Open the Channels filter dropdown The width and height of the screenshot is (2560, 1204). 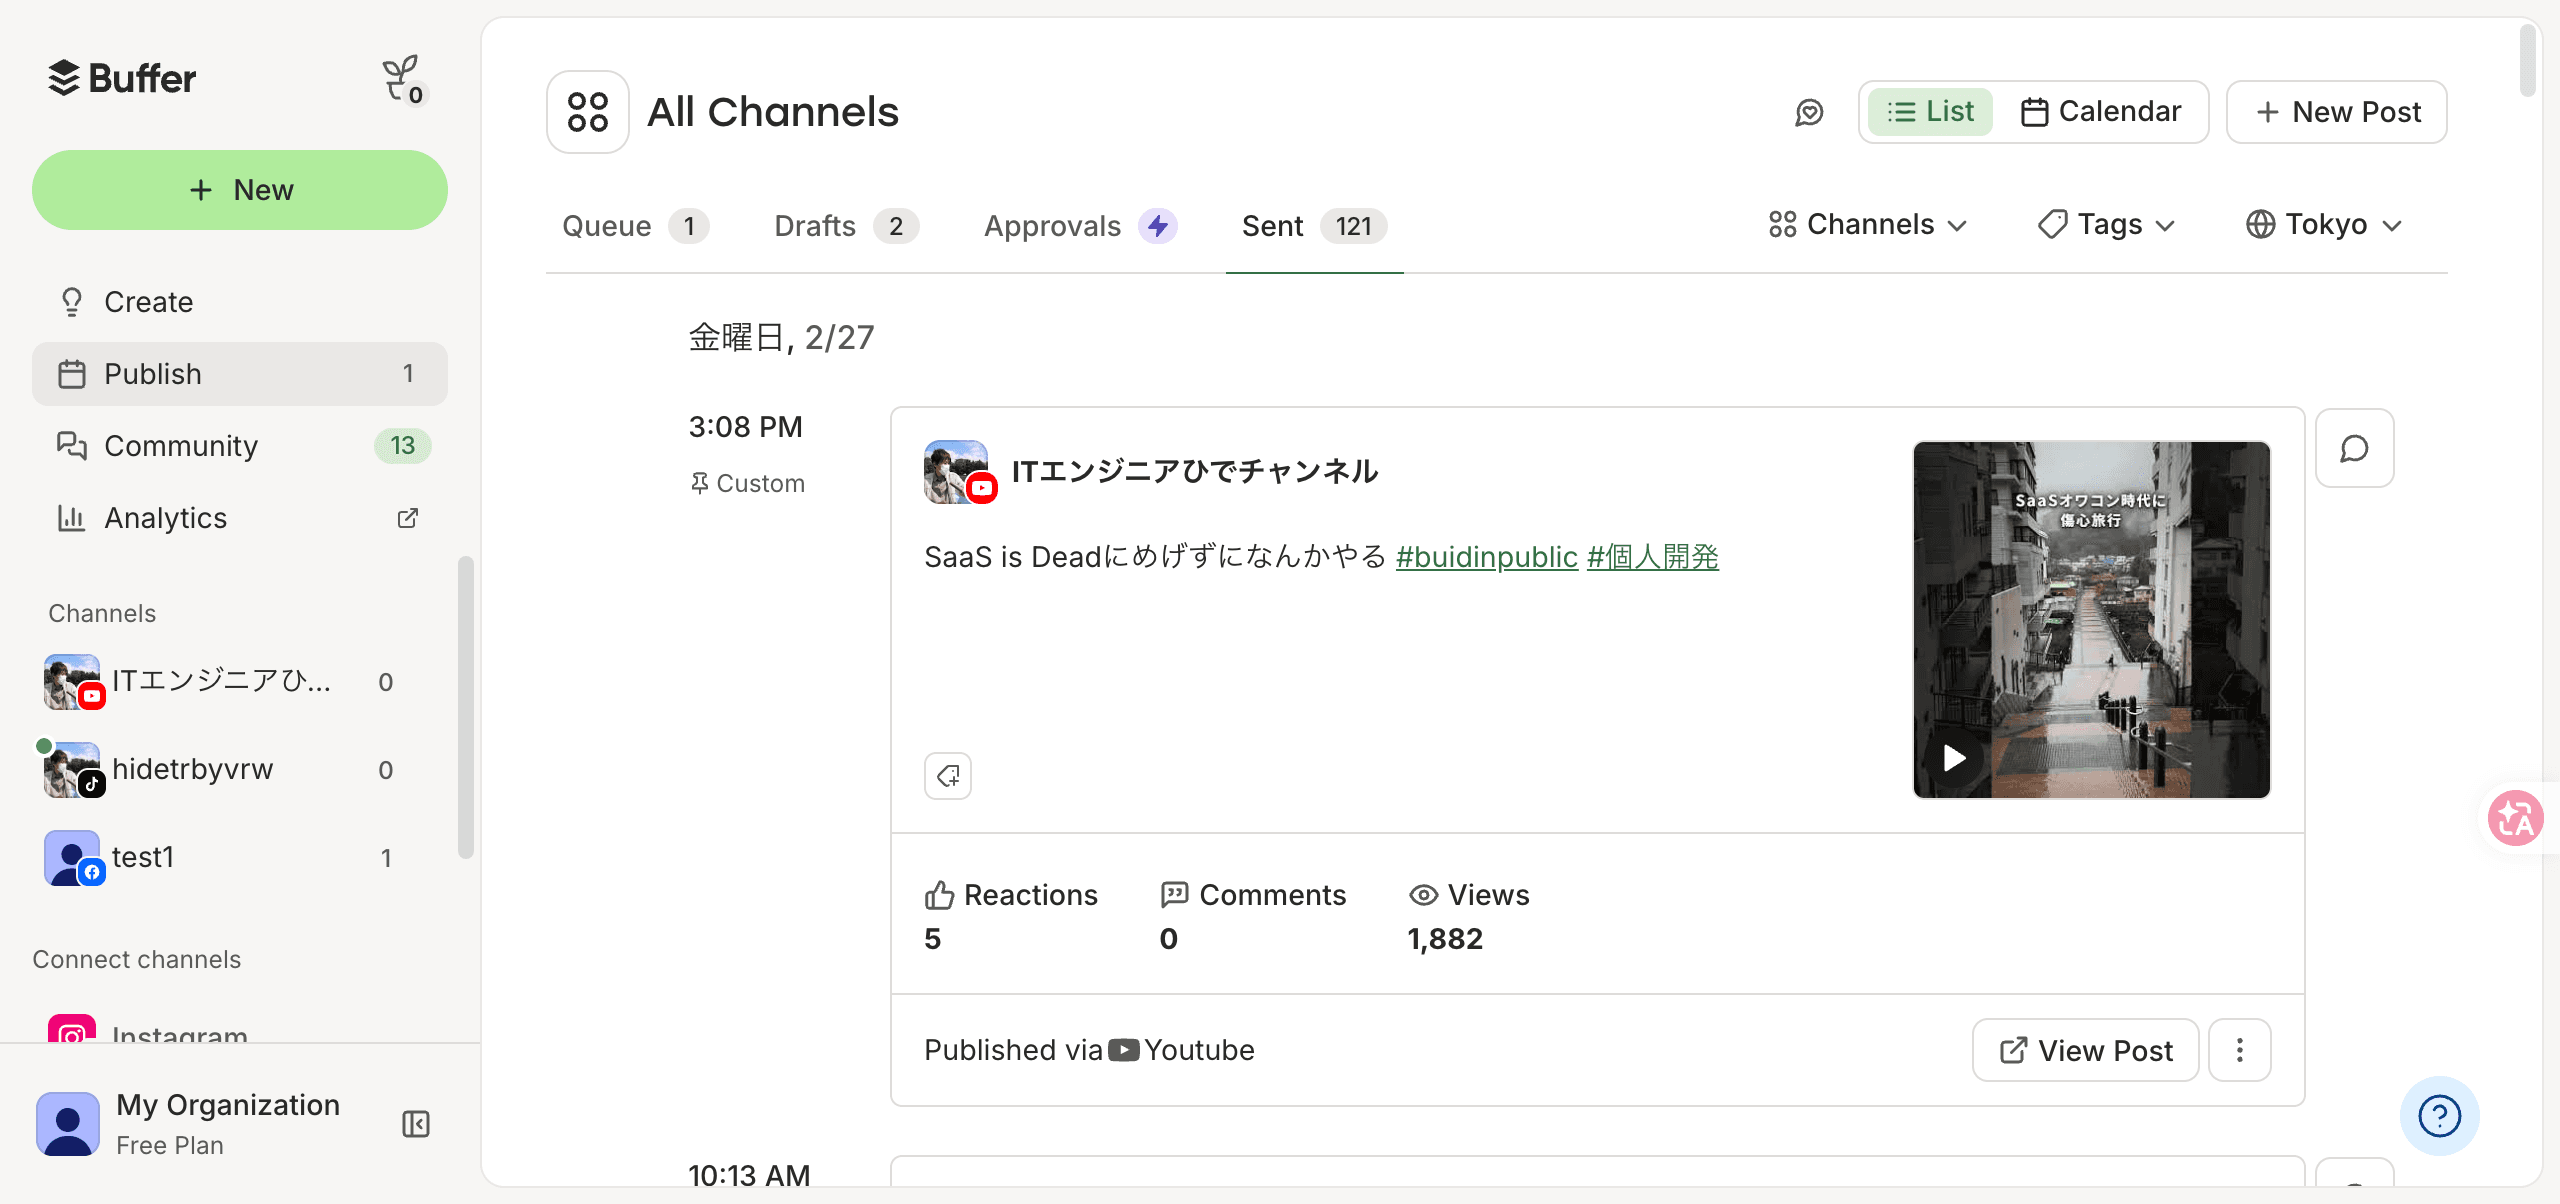1867,224
